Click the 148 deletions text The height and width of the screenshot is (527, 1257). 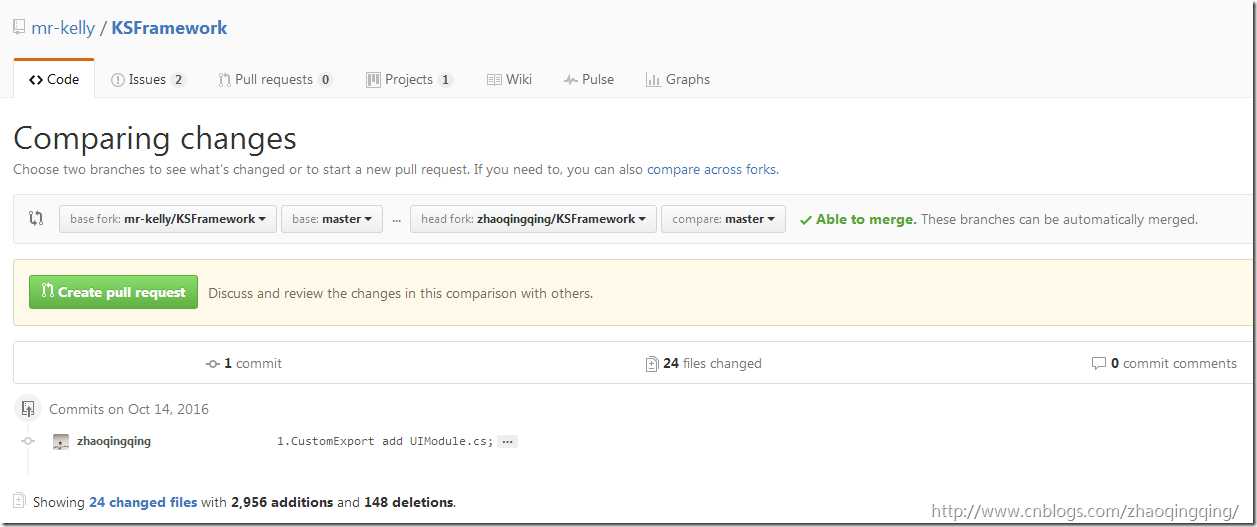coord(409,502)
